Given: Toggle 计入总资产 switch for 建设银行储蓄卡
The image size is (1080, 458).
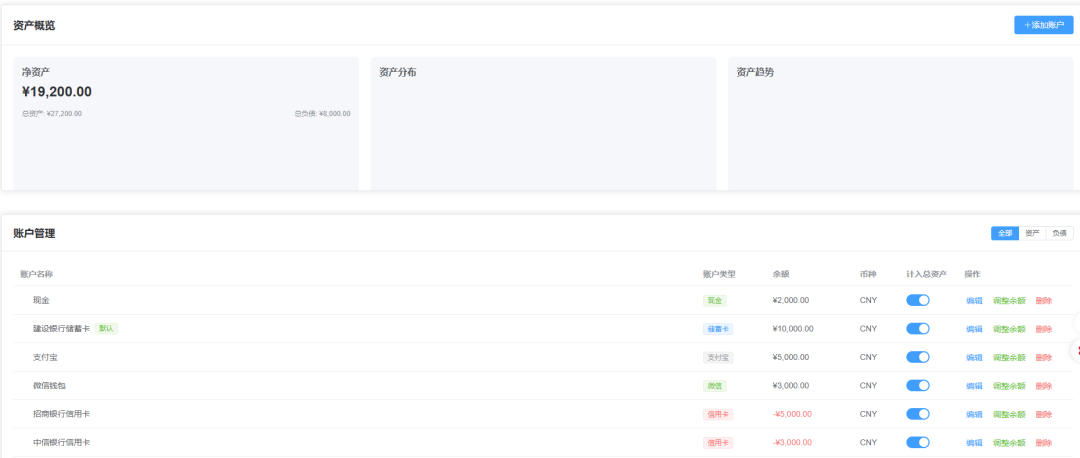Looking at the screenshot, I should [918, 329].
